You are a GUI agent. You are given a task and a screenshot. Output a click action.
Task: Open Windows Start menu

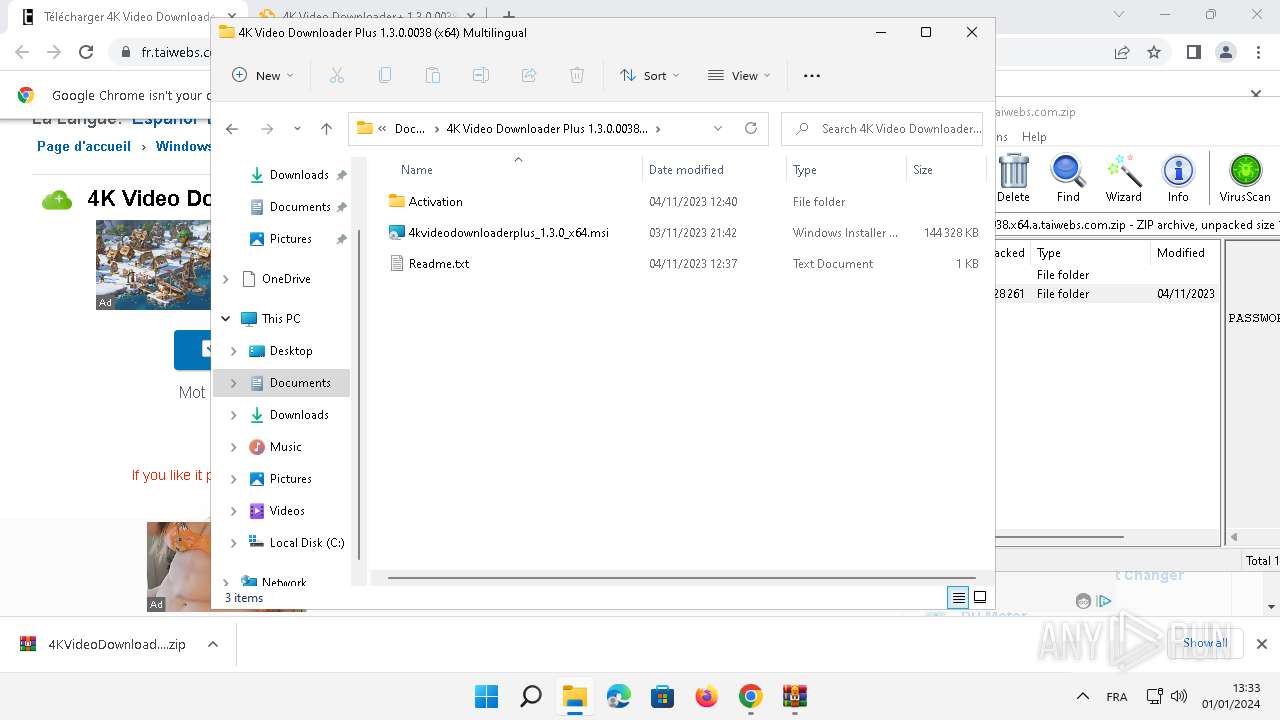(x=487, y=696)
